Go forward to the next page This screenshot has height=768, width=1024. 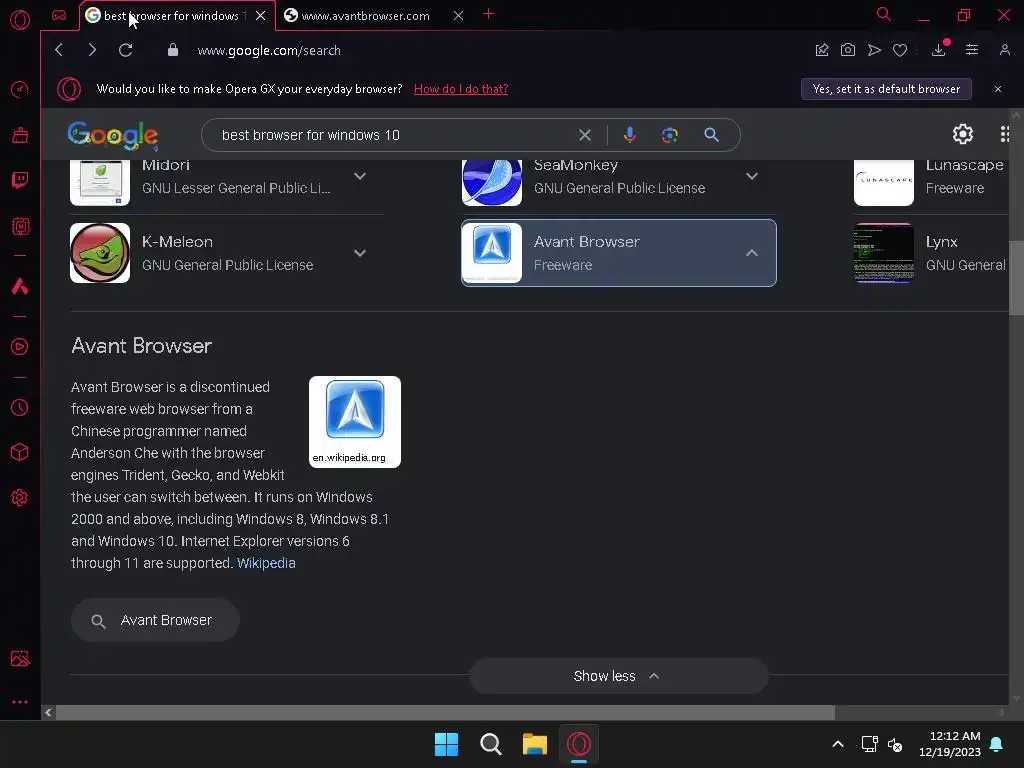(x=92, y=50)
